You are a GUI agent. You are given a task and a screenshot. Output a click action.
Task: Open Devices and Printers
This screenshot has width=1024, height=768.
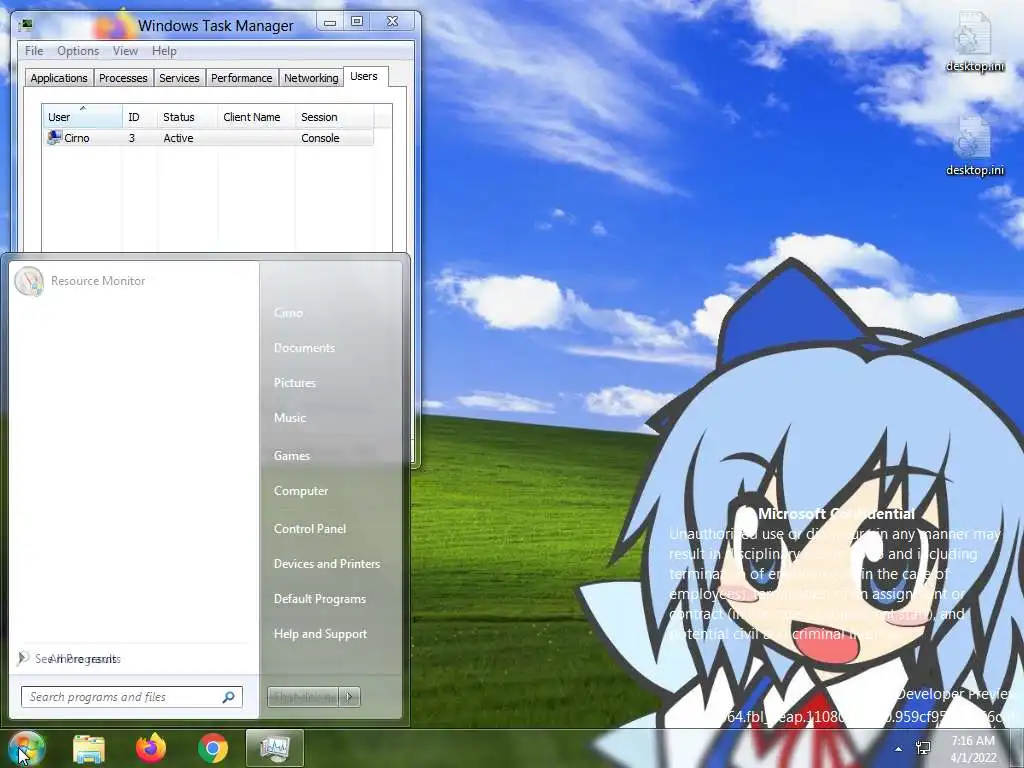[327, 564]
